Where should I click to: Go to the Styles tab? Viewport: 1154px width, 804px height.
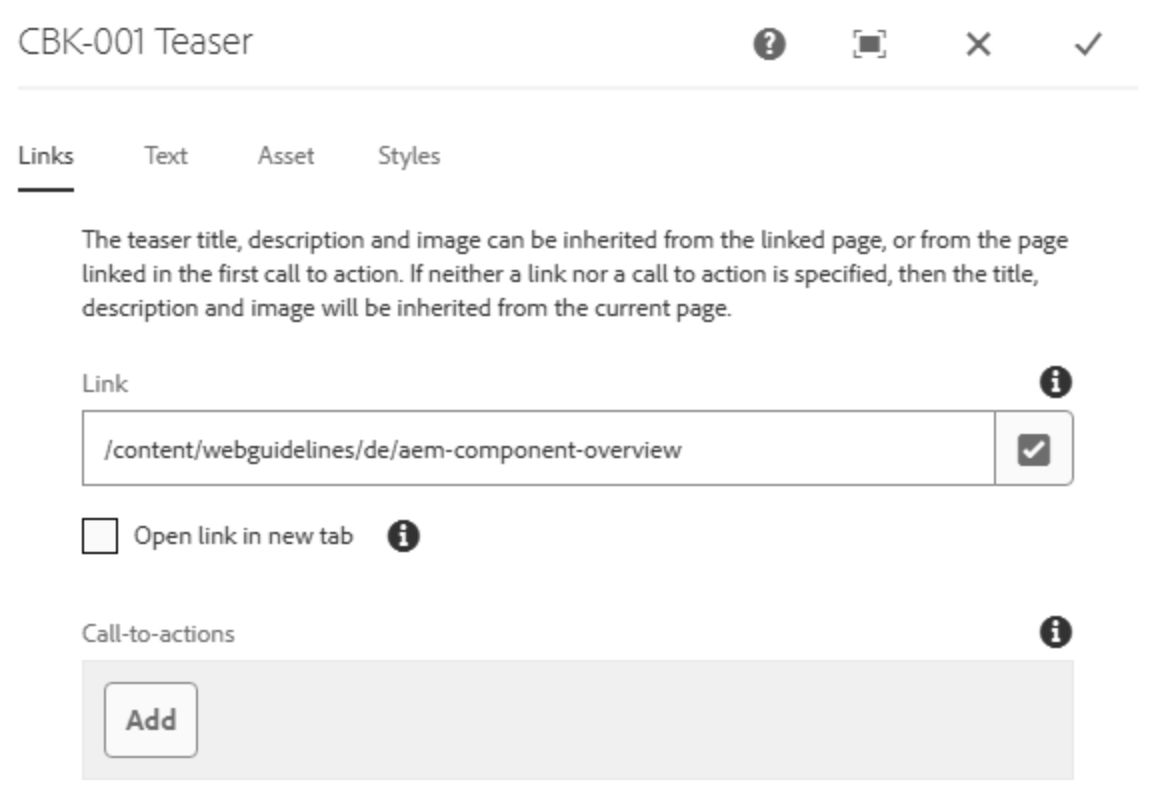408,156
